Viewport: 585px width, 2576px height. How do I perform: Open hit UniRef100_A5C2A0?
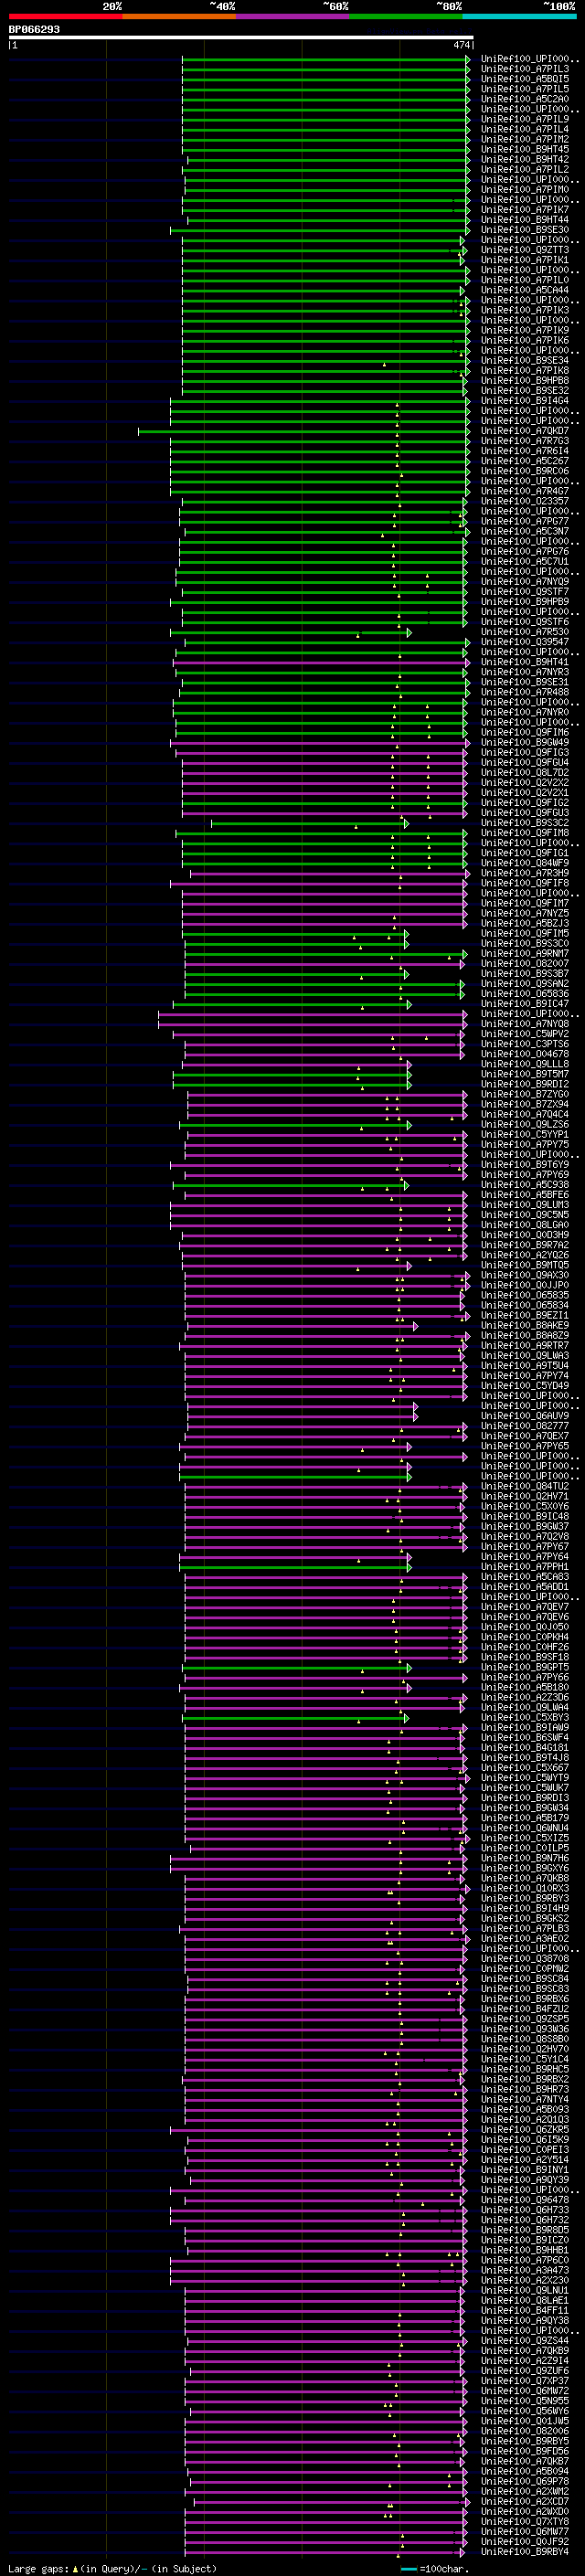click(x=525, y=99)
